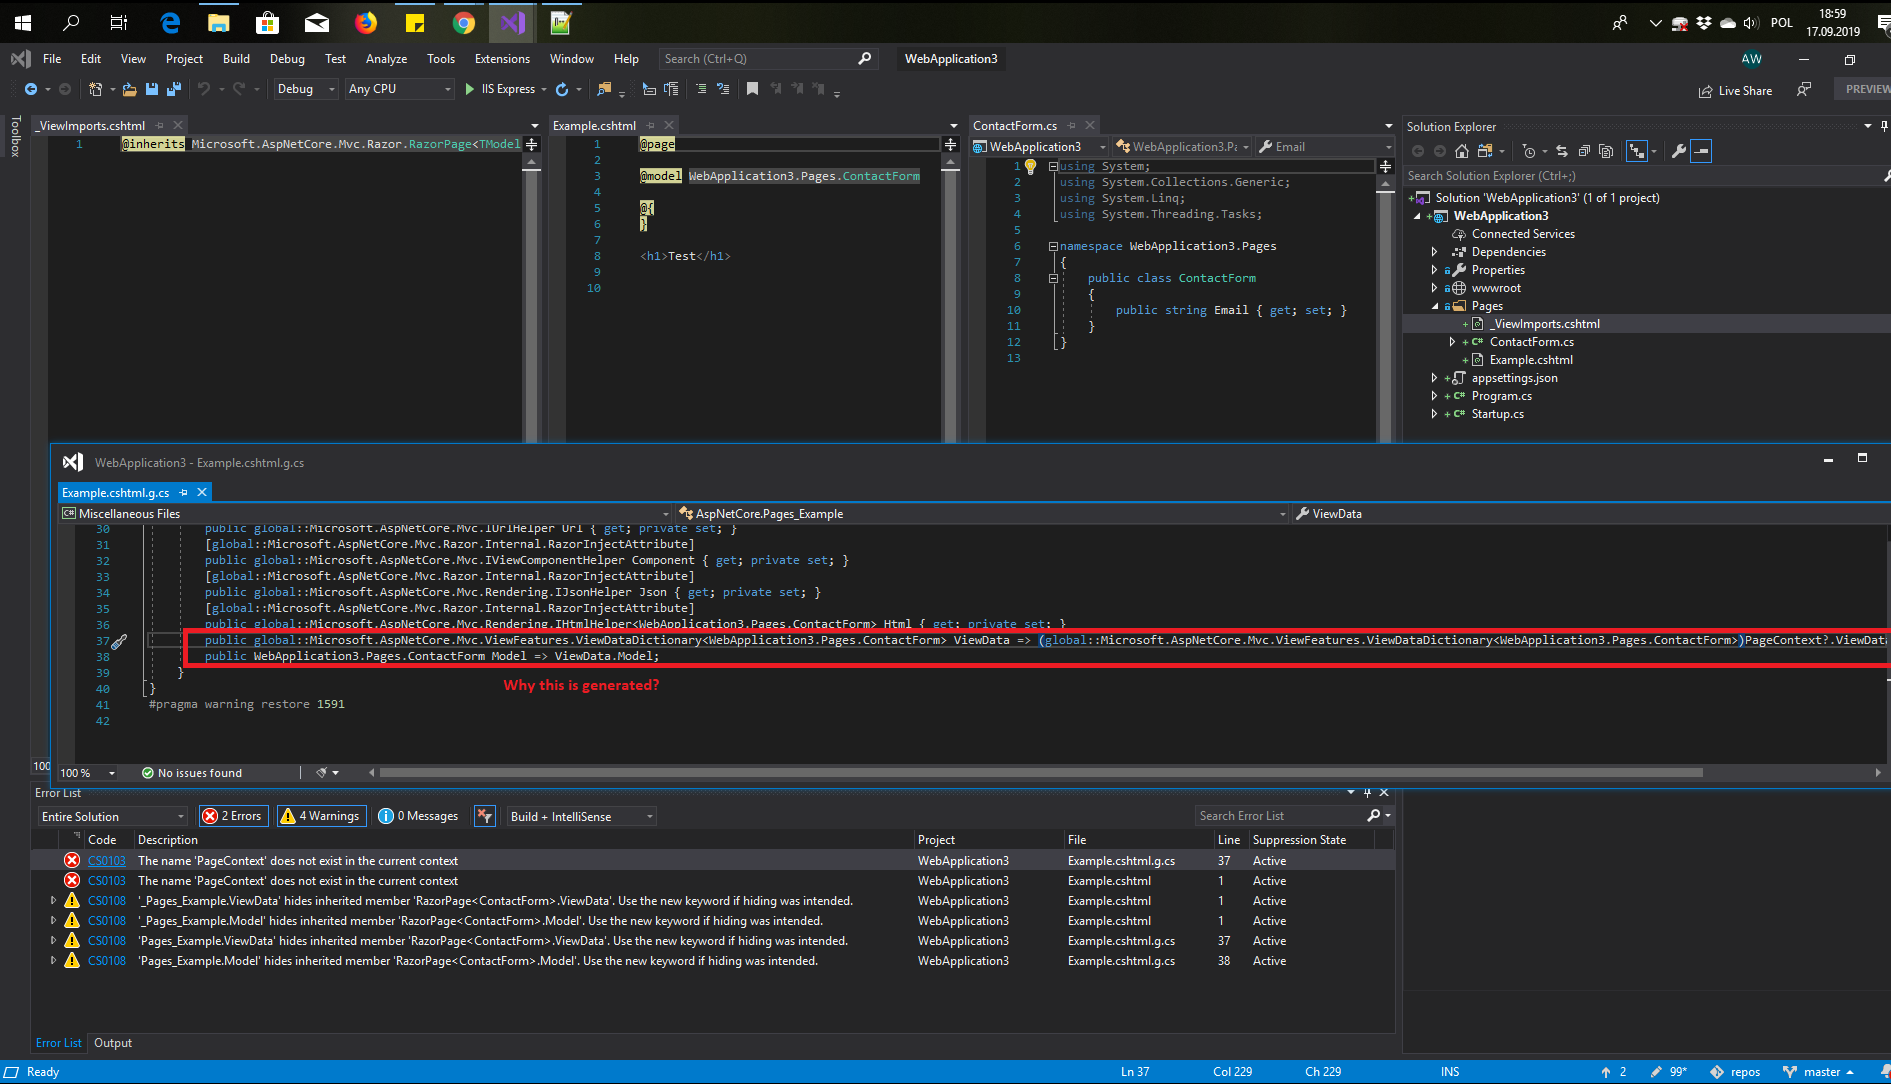Switch to the ContactForm.cs tab
The width and height of the screenshot is (1891, 1084).
[1014, 125]
